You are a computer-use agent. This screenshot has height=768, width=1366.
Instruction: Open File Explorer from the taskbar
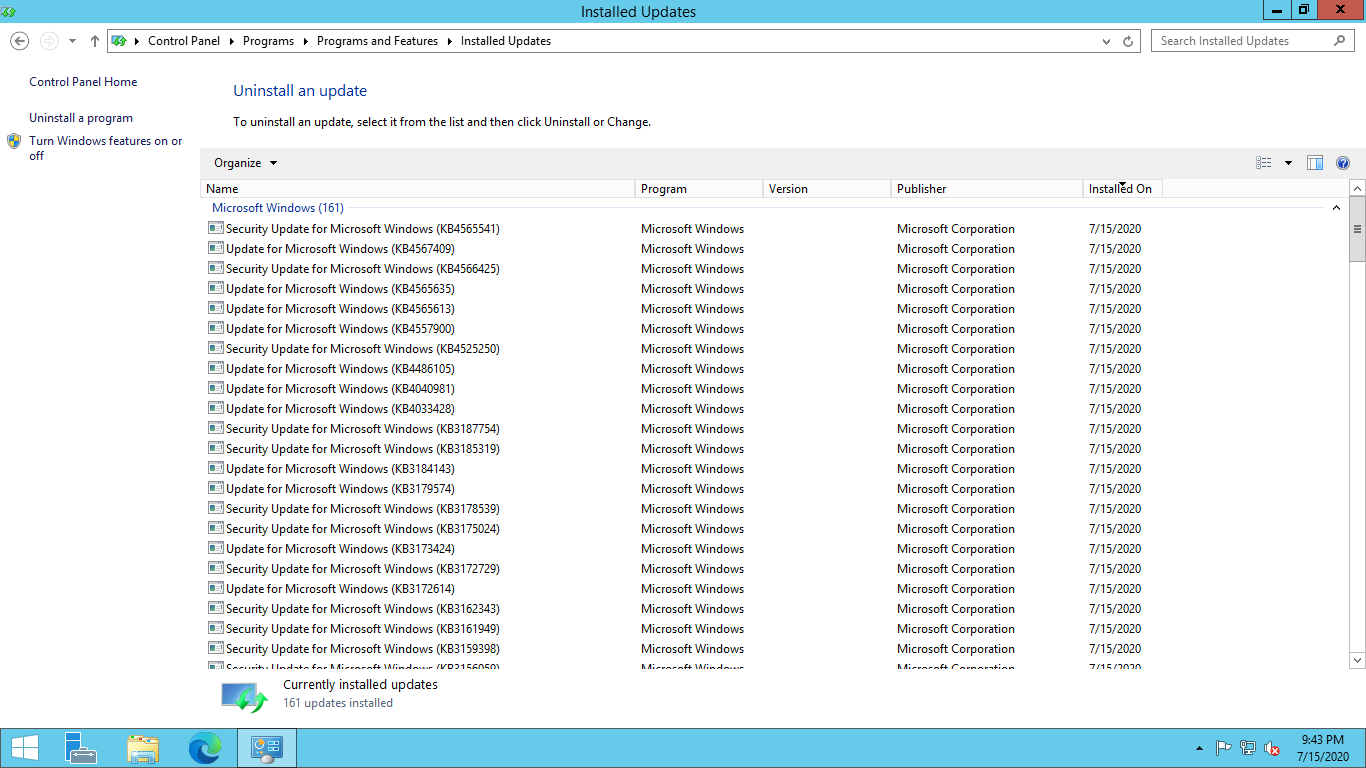coord(143,748)
